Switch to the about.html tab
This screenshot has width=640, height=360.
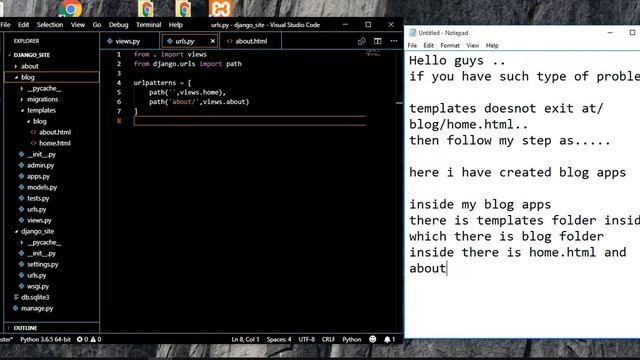[251, 41]
